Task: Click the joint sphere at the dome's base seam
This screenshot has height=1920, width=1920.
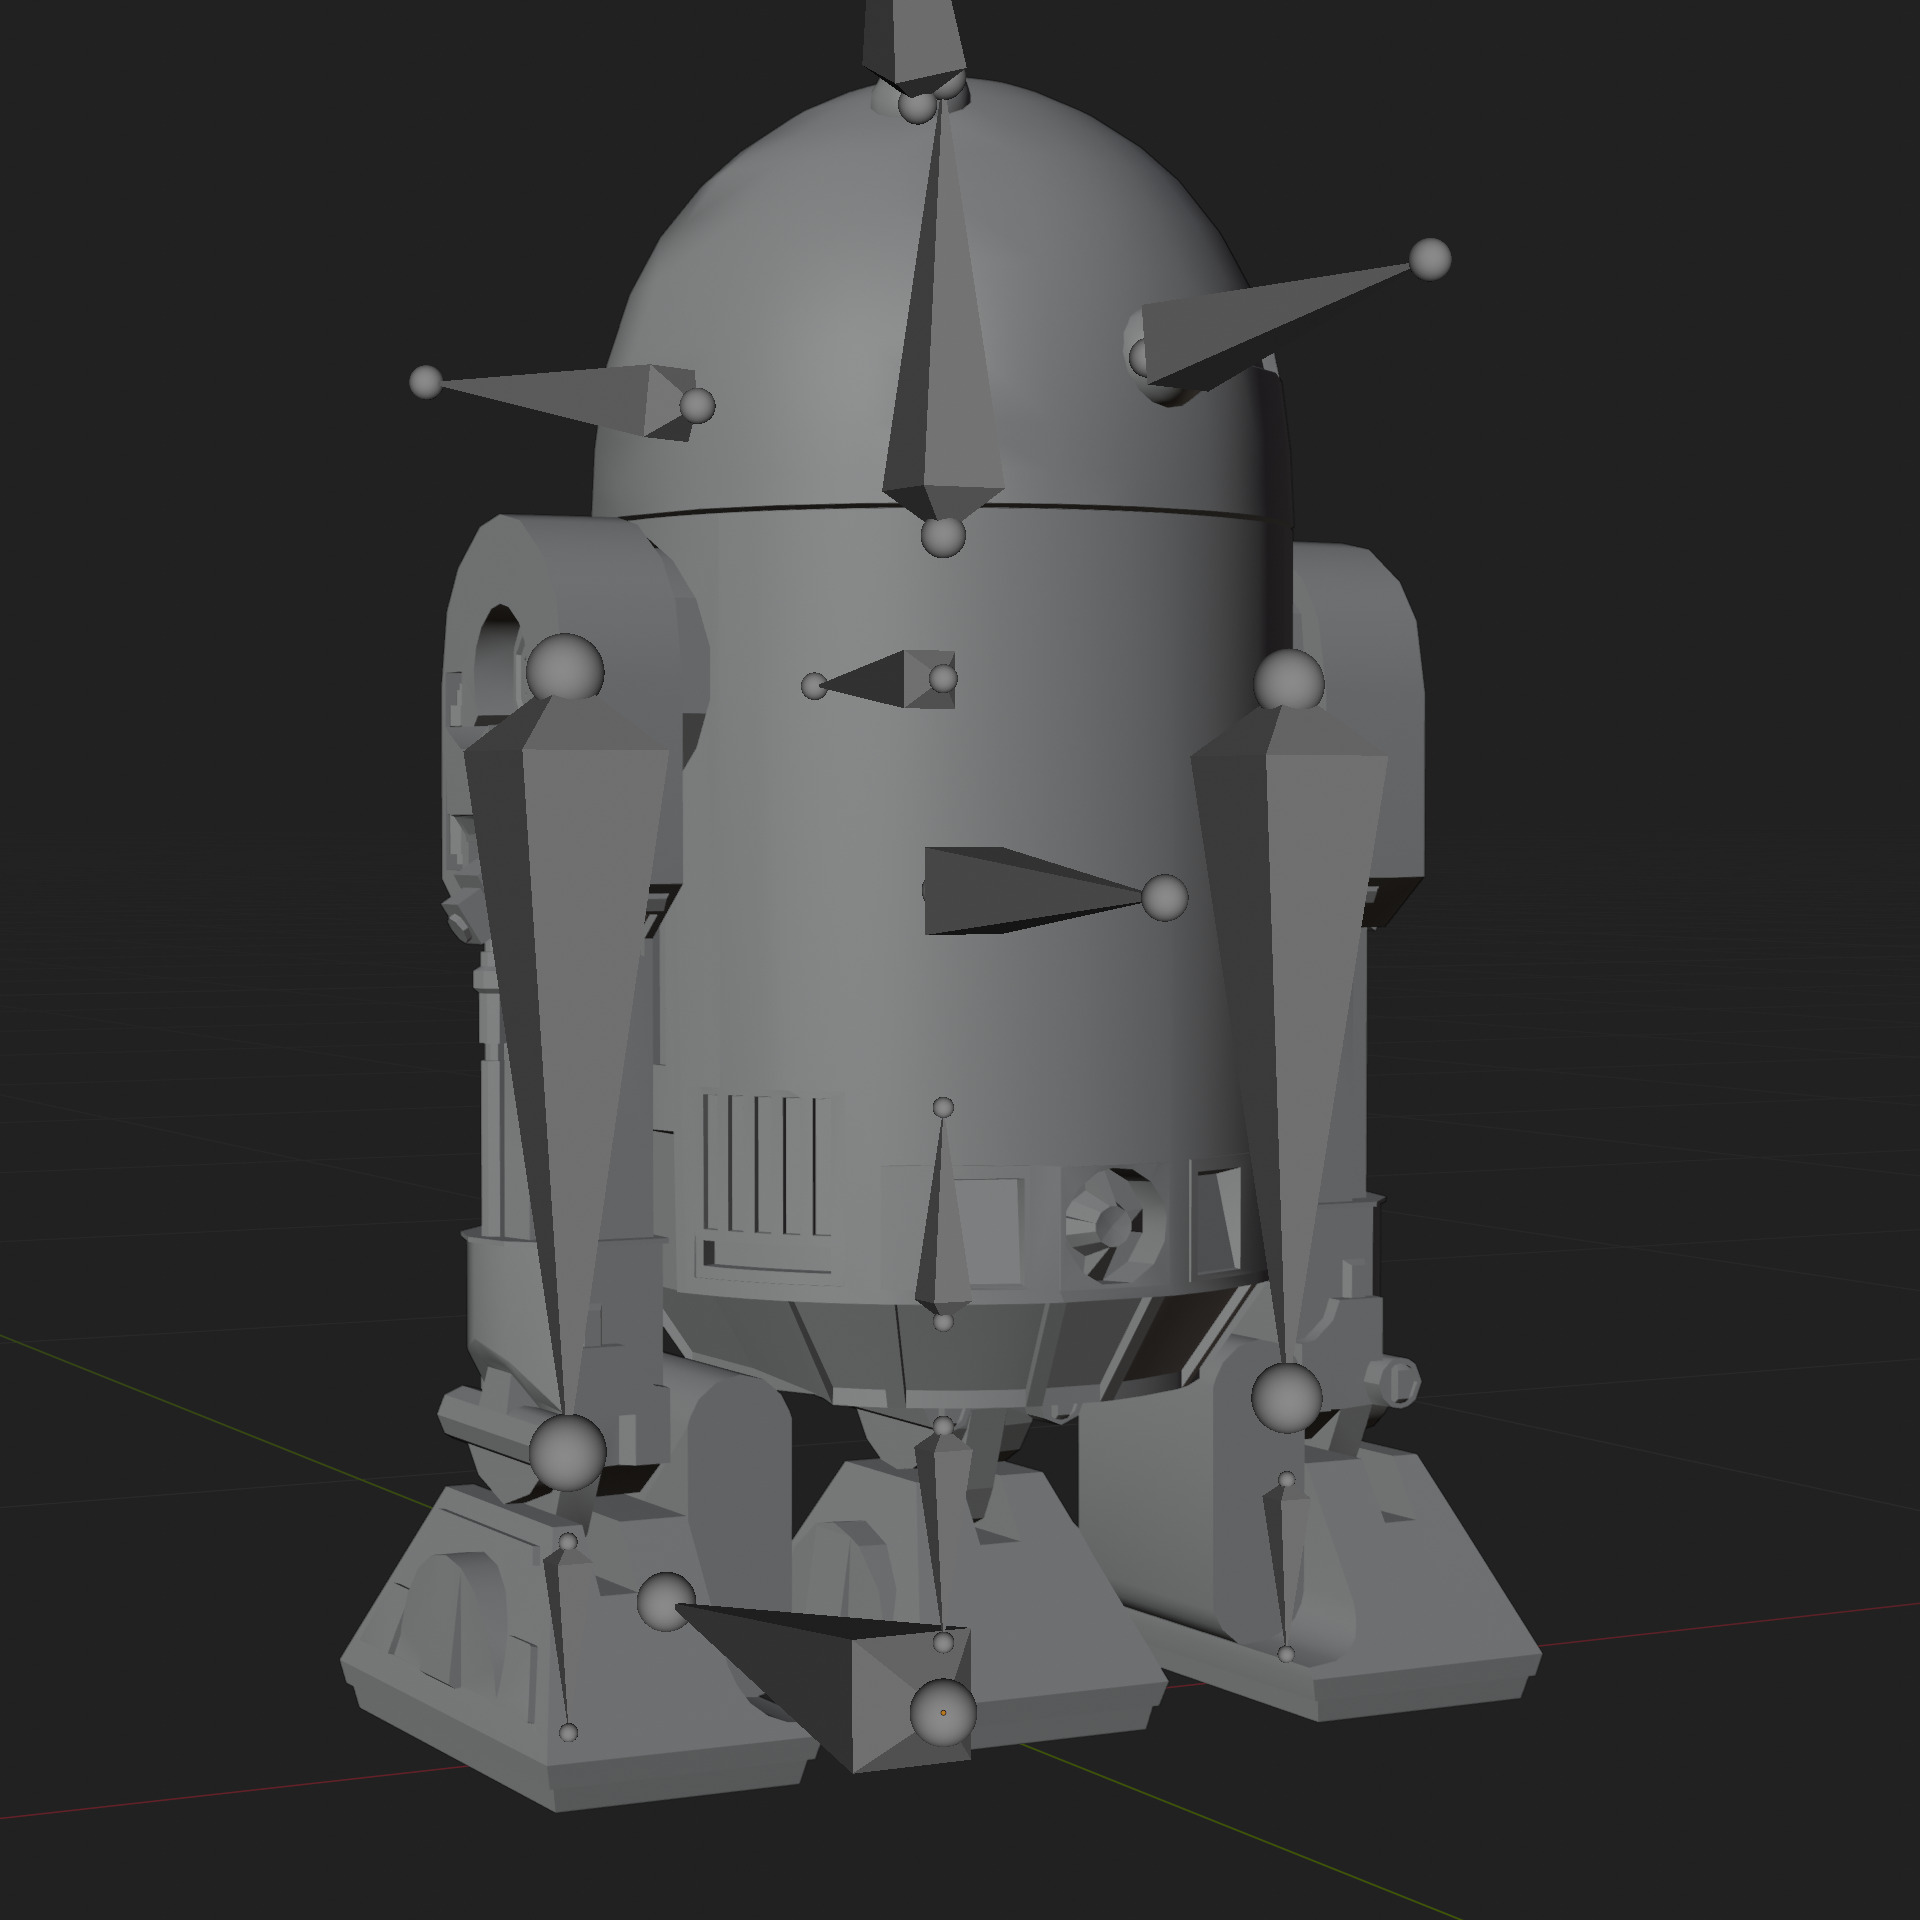Action: click(x=943, y=537)
